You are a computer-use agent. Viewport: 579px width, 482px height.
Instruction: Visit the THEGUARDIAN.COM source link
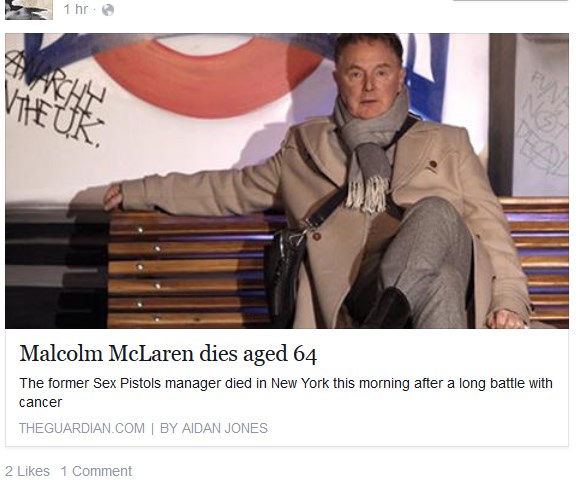(x=82, y=428)
